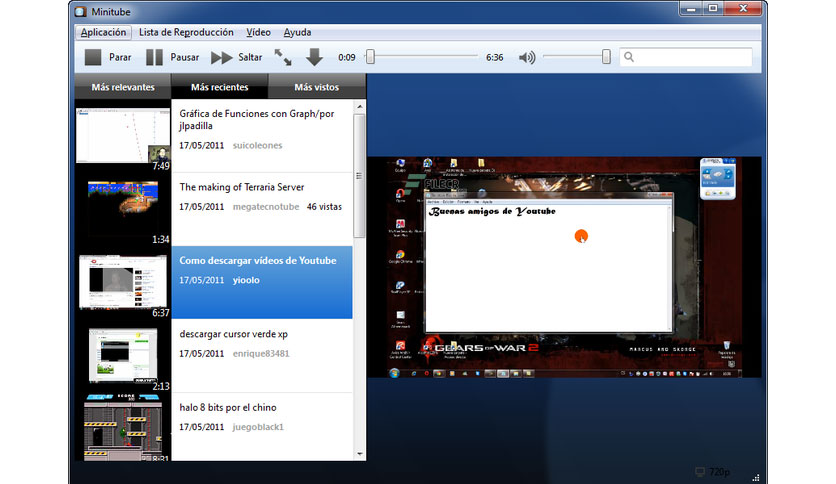Image resolution: width=836 pixels, height=484 pixels.
Task: Click the Youtube download thumbnail (6:37)
Action: (x=123, y=283)
